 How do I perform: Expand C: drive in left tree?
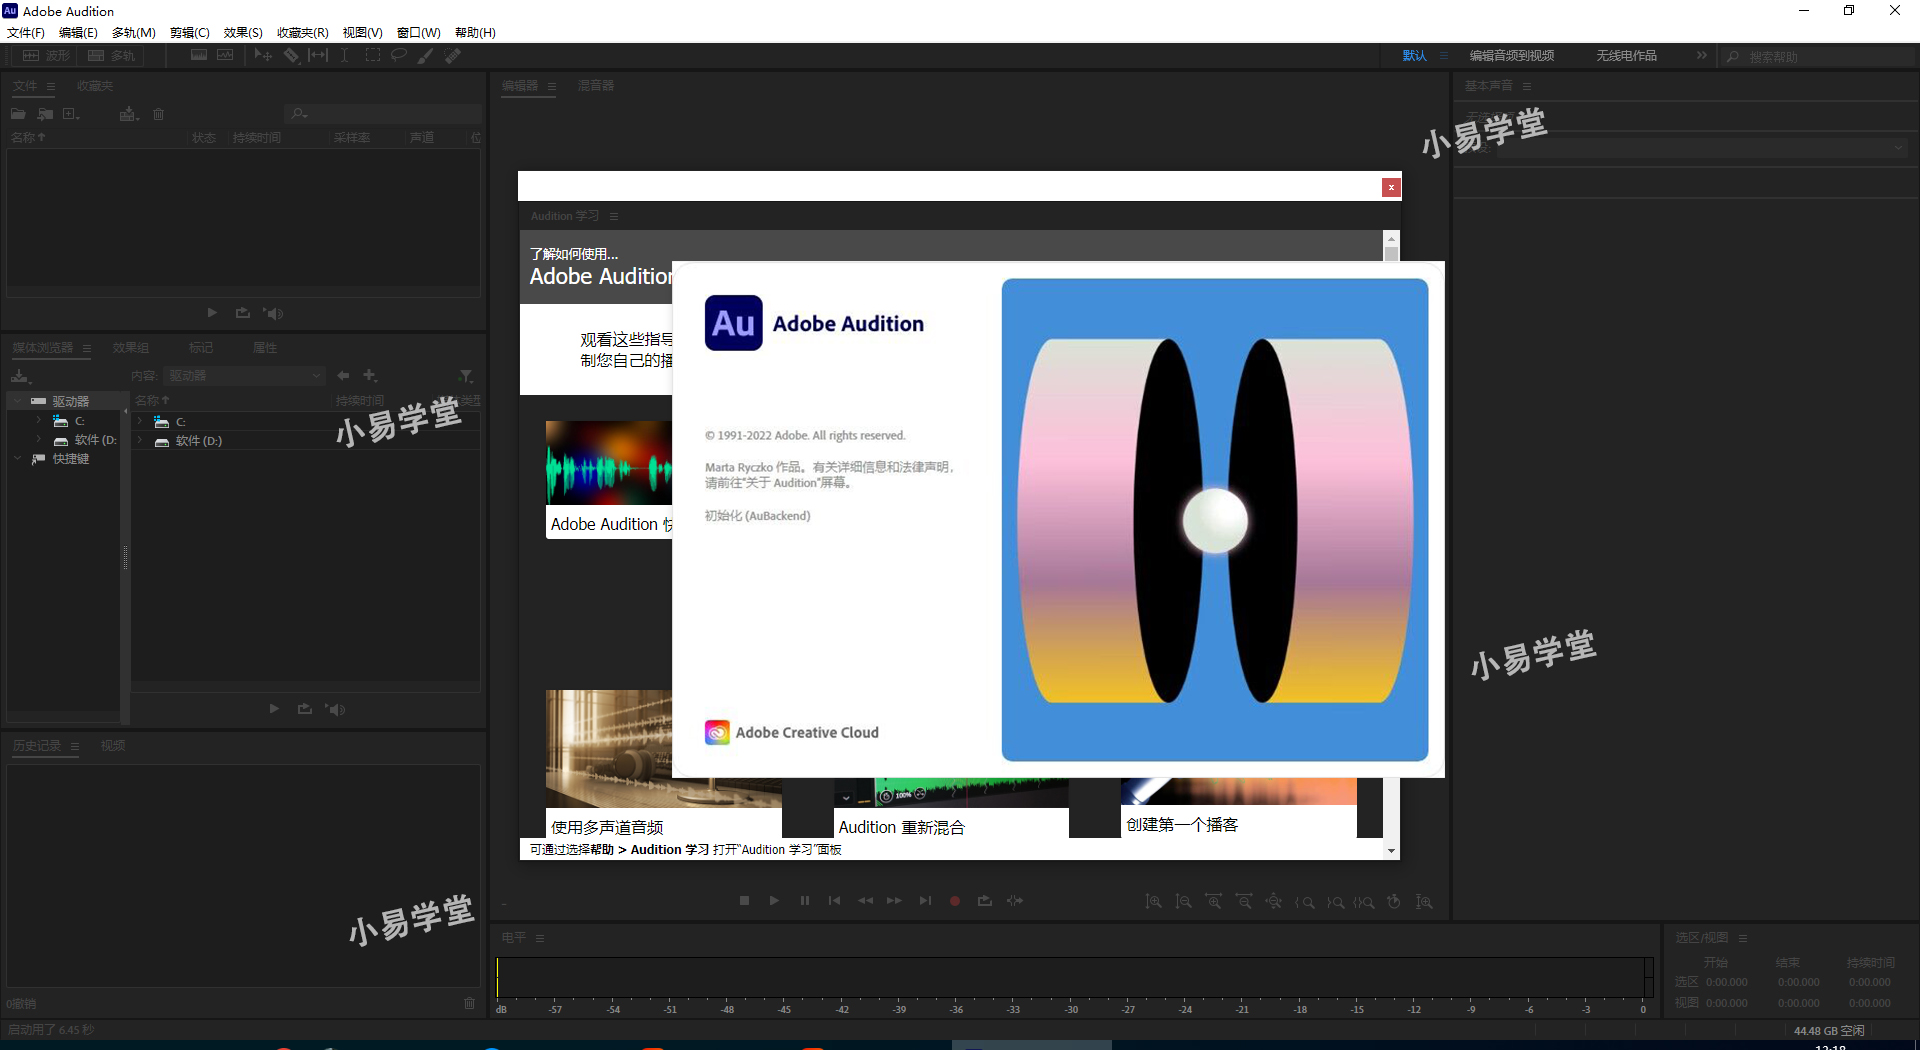pos(39,421)
